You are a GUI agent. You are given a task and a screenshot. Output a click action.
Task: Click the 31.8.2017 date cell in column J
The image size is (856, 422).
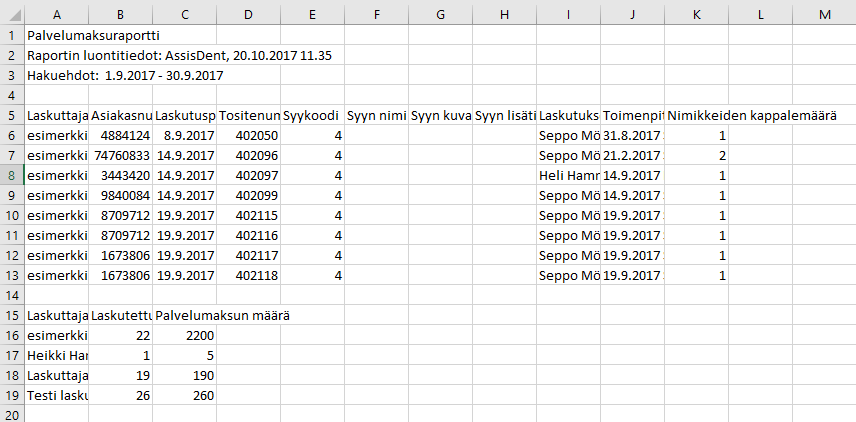click(x=632, y=135)
